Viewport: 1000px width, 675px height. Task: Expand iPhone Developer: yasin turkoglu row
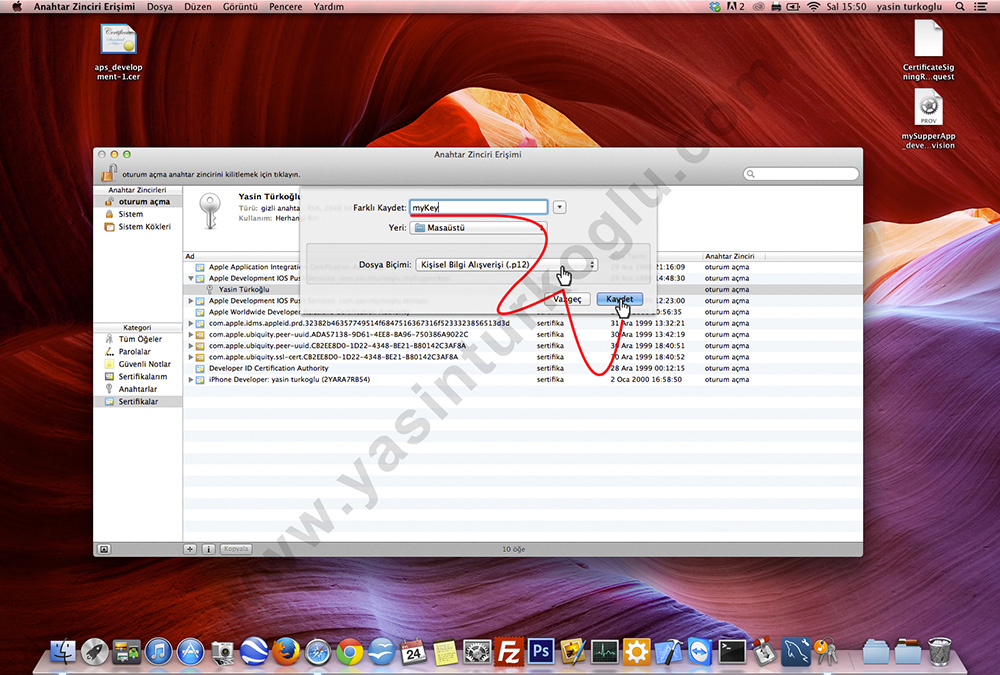click(191, 380)
